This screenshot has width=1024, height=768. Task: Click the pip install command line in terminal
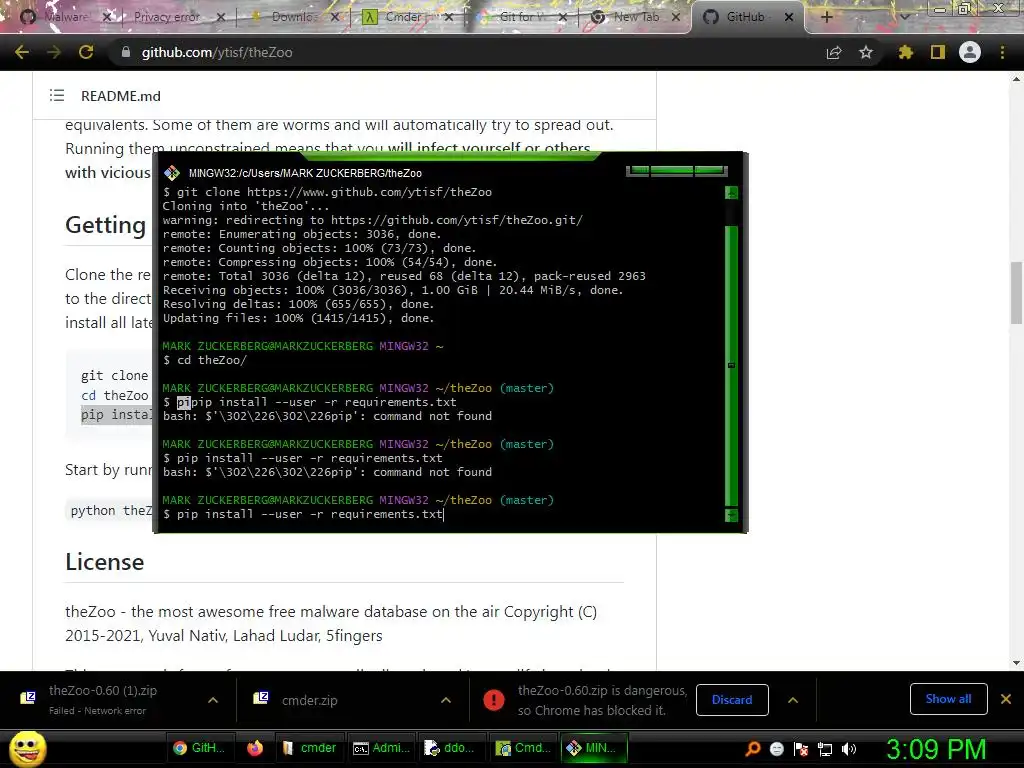303,514
